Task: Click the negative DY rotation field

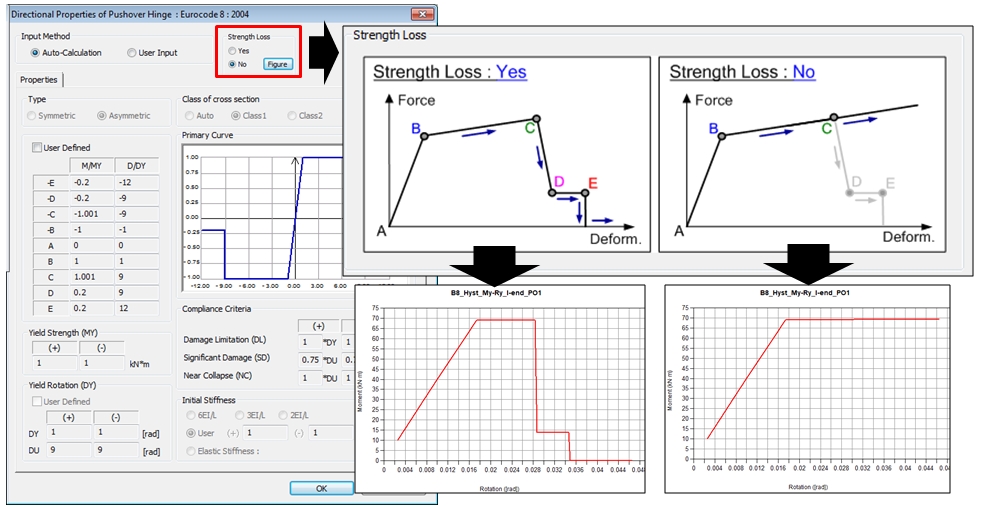Action: coord(116,432)
